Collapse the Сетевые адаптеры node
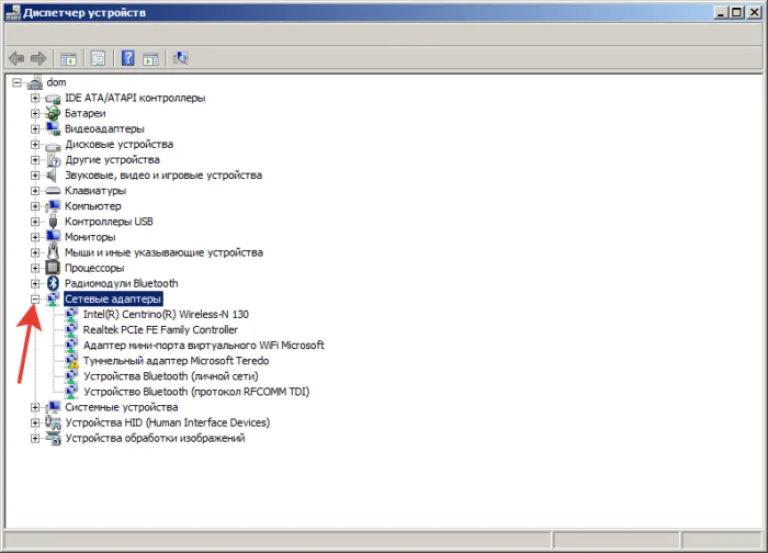This screenshot has width=768, height=553. click(x=35, y=299)
